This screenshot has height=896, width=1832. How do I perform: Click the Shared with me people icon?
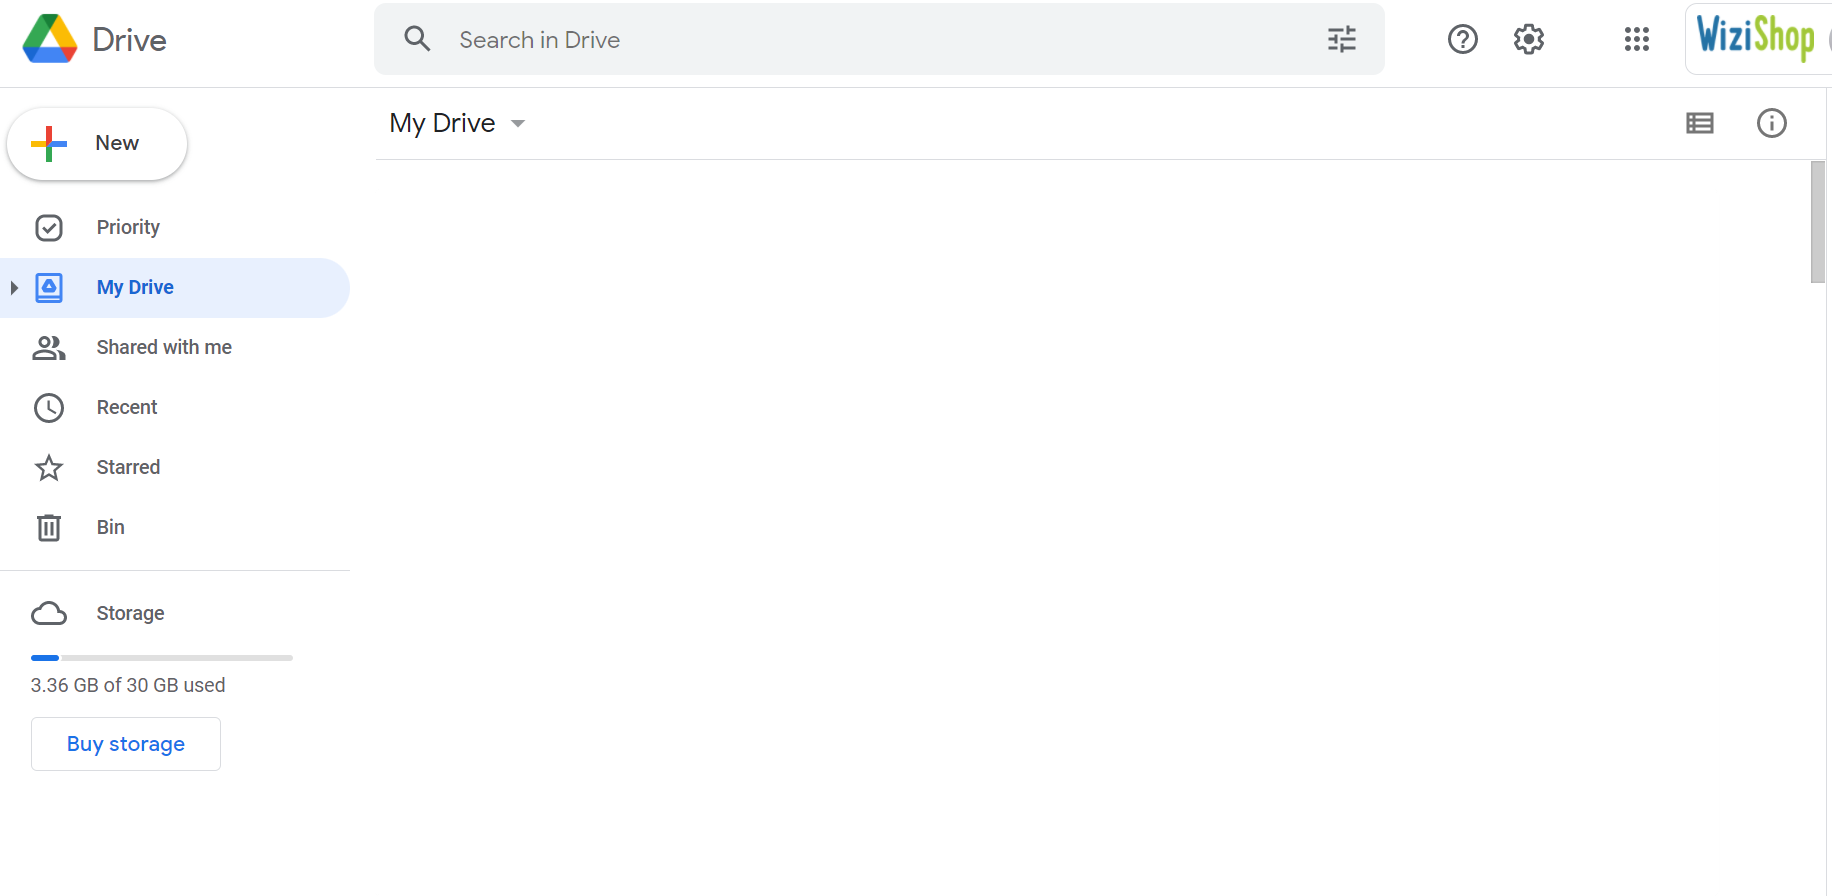[49, 348]
